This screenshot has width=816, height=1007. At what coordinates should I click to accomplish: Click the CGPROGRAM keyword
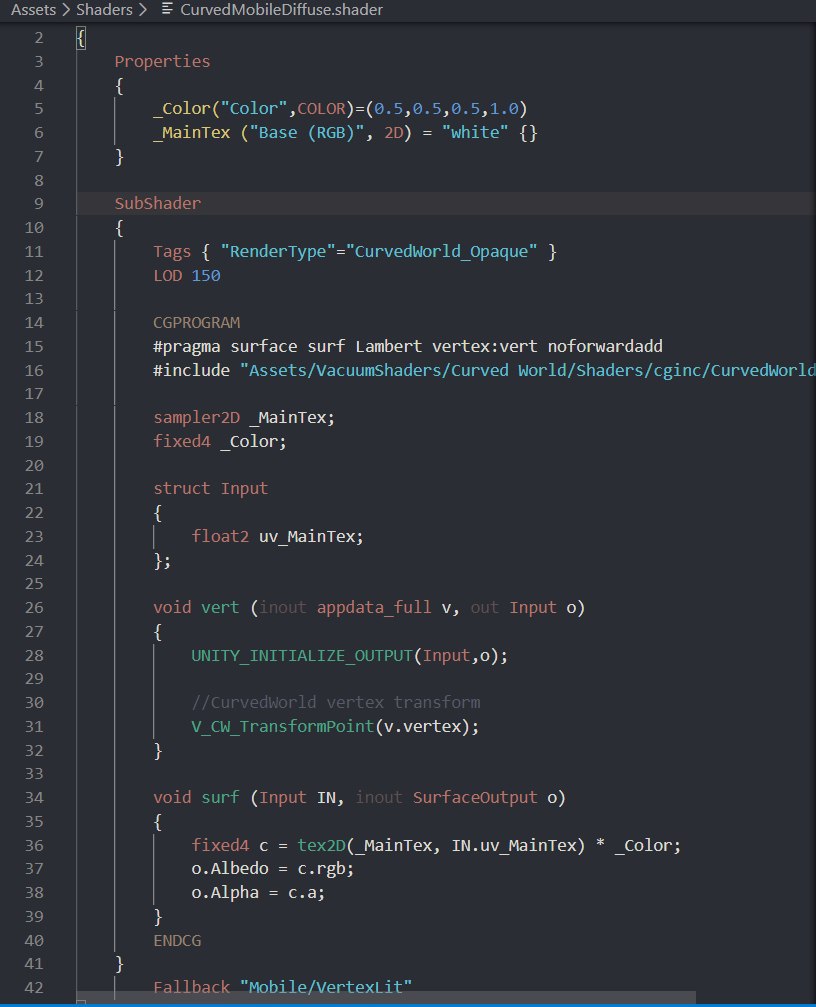coord(196,322)
